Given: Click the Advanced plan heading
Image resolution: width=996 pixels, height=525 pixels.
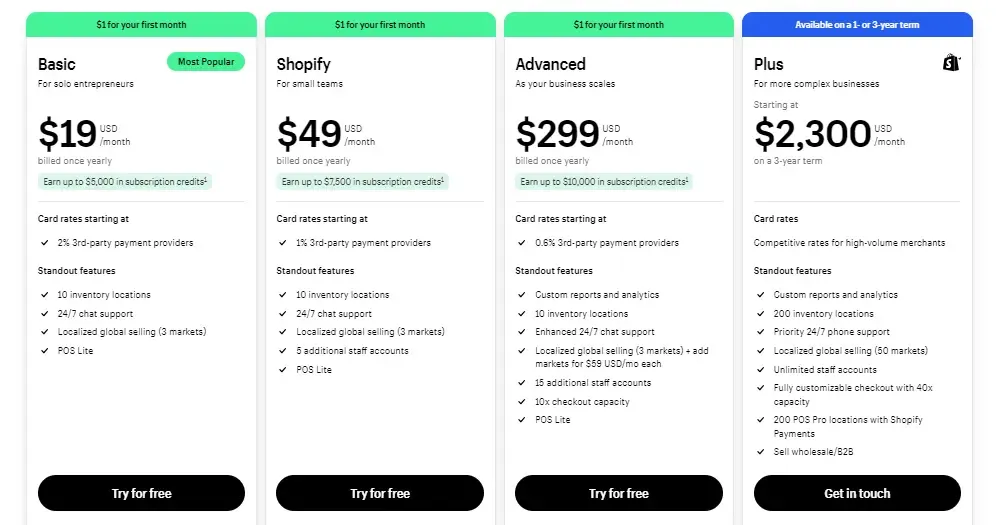Looking at the screenshot, I should (x=550, y=64).
